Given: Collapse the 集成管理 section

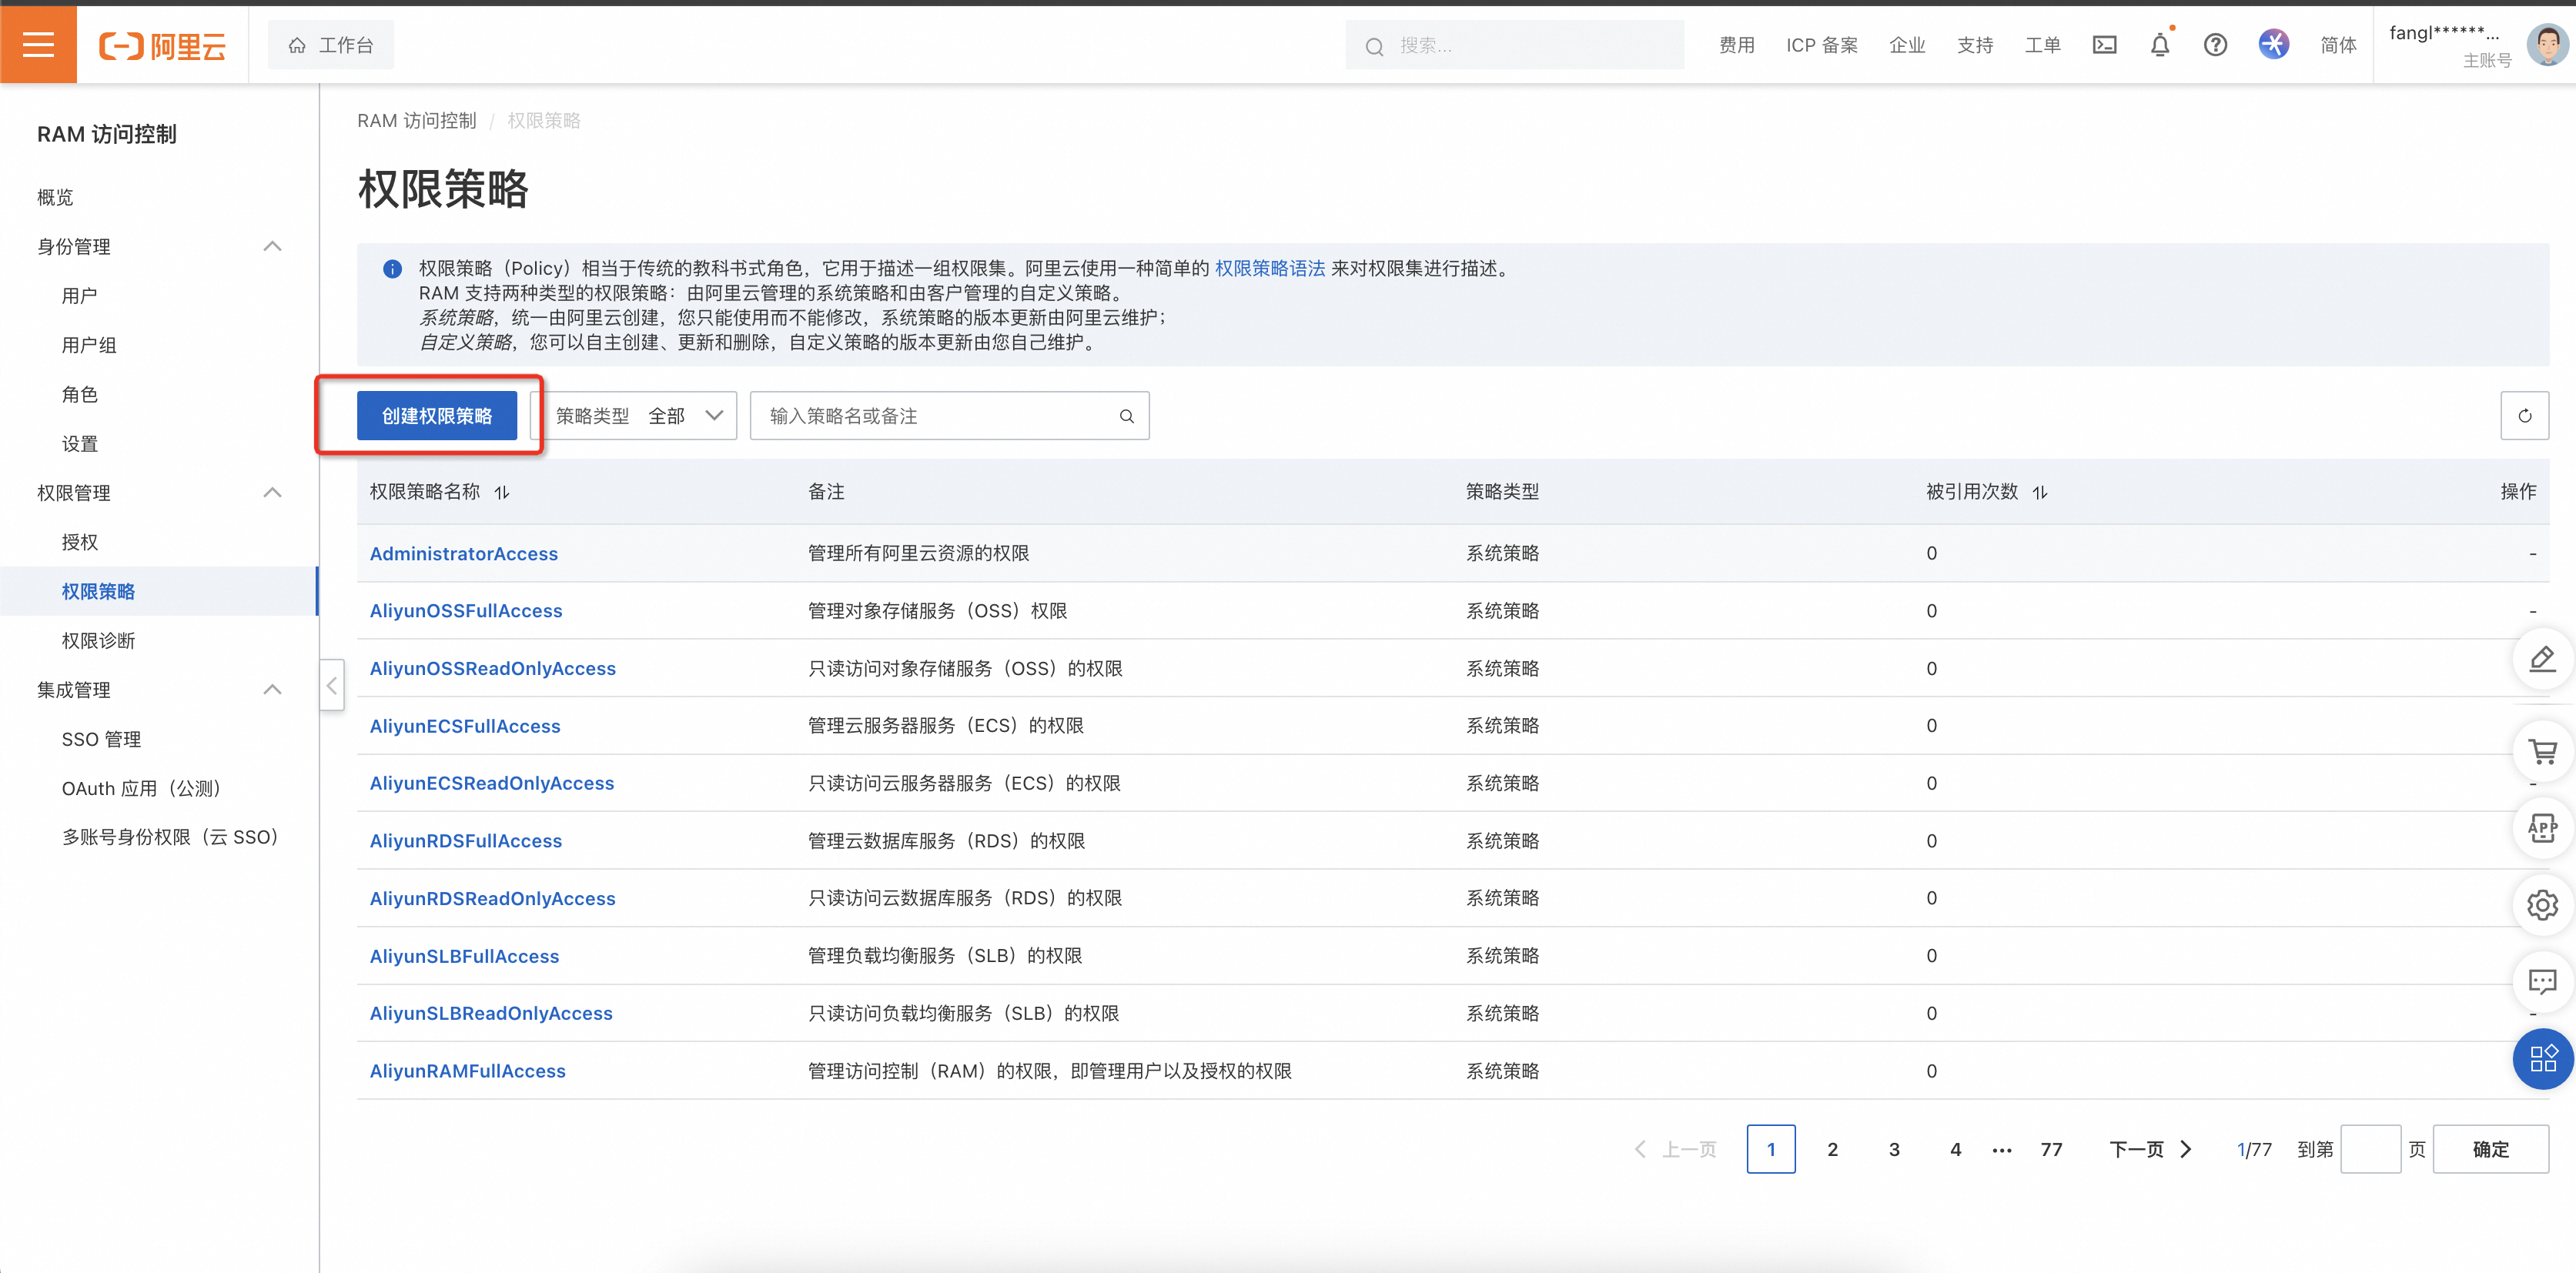Looking at the screenshot, I should coord(272,689).
